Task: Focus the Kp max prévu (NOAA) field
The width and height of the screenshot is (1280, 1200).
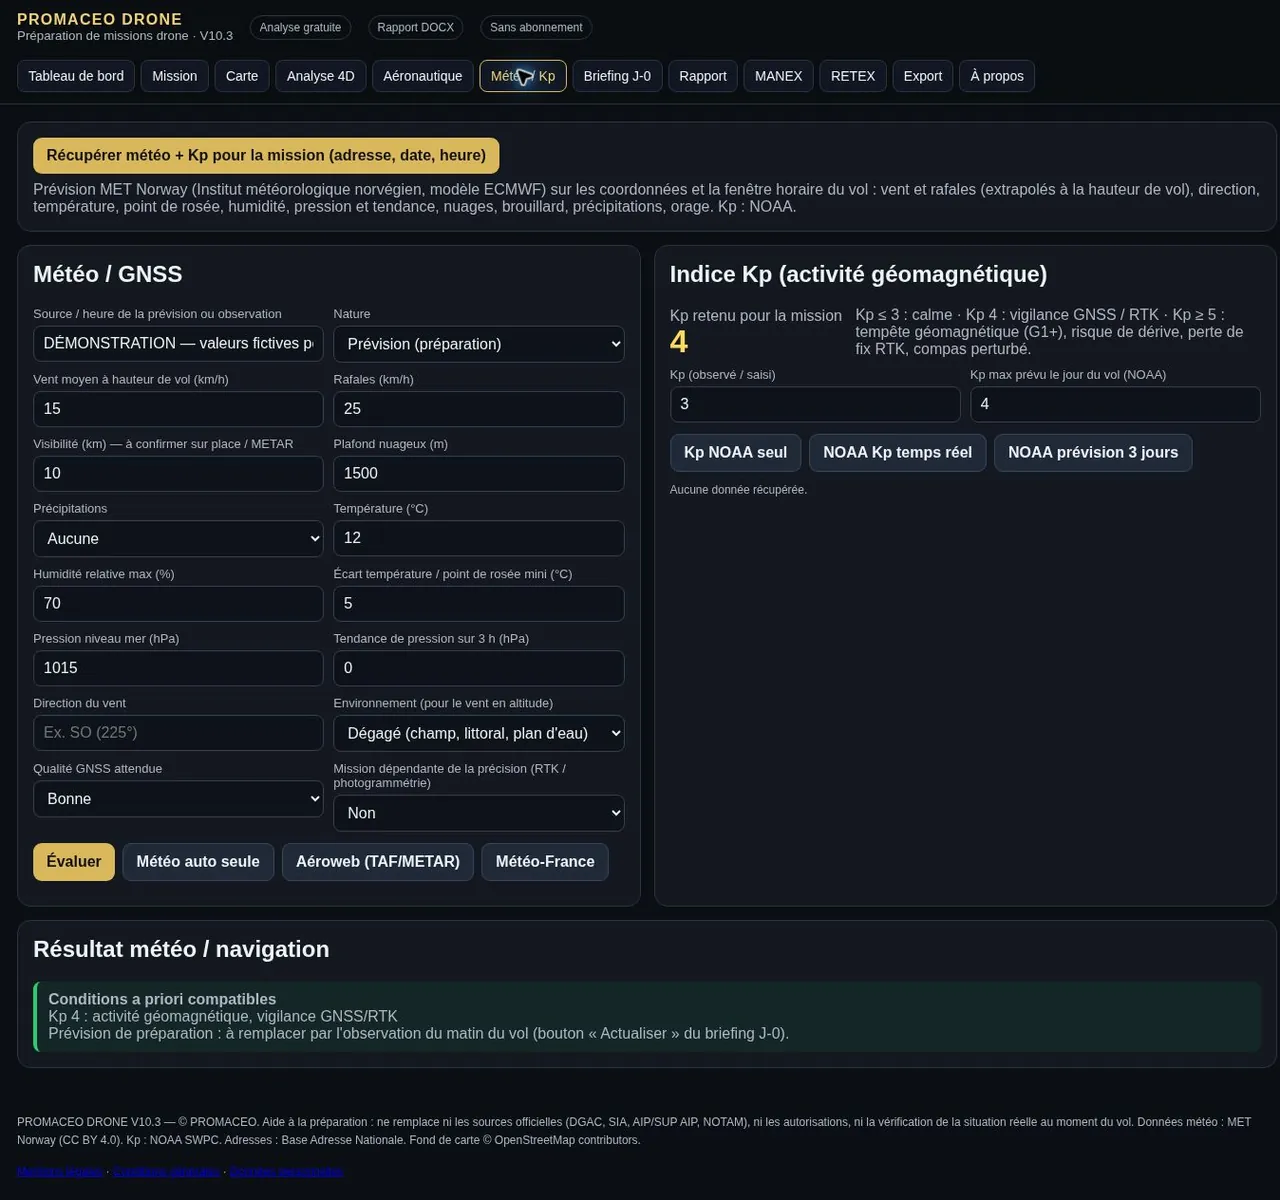Action: pyautogui.click(x=1115, y=404)
